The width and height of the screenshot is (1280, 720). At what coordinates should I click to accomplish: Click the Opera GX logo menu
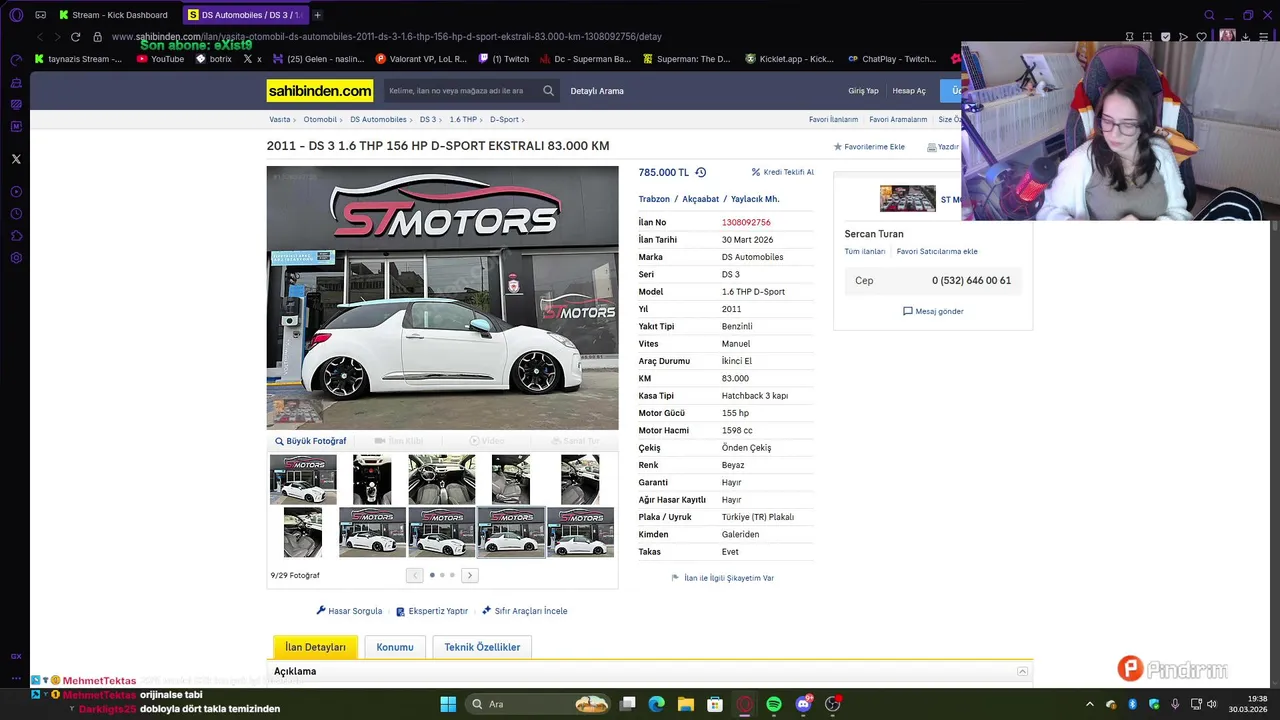16,15
